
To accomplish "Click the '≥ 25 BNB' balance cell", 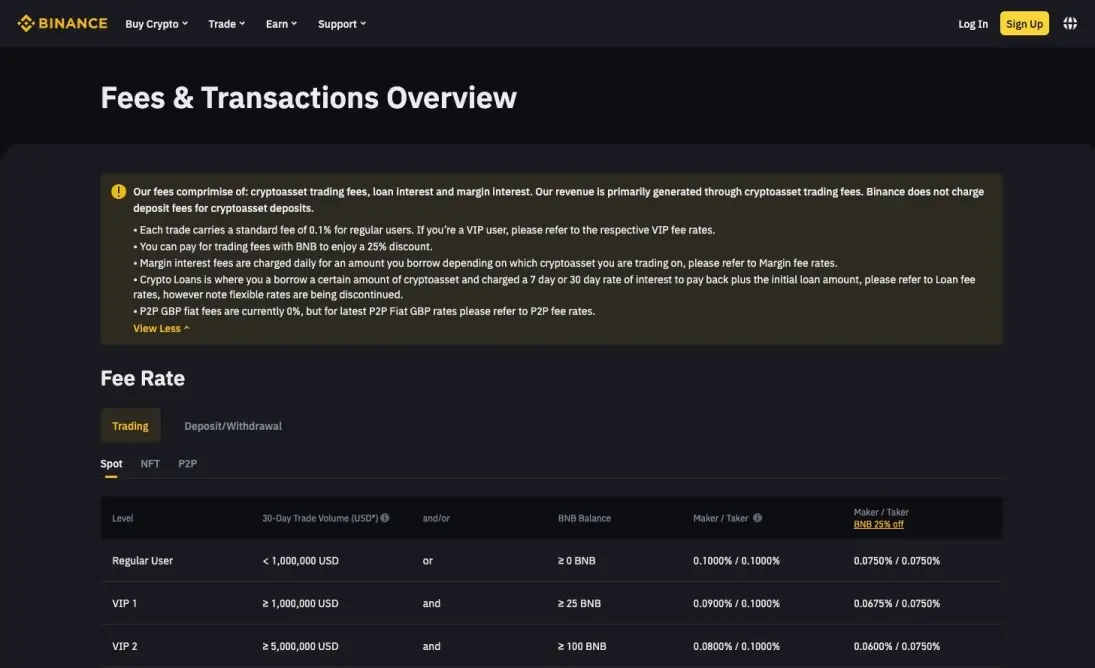I will pos(579,603).
